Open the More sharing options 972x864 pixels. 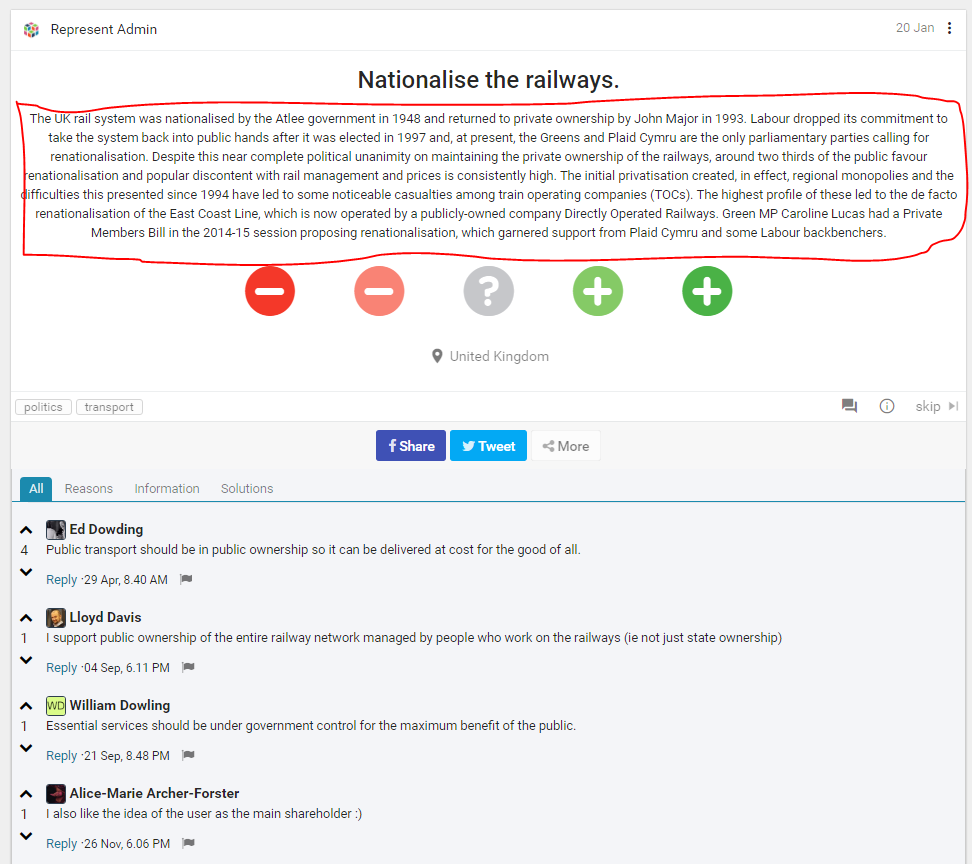click(565, 446)
